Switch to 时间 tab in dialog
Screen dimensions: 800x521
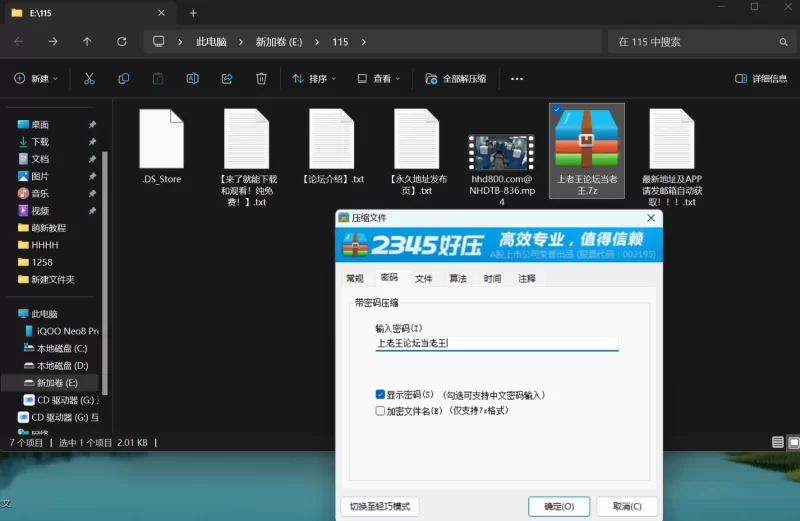492,279
